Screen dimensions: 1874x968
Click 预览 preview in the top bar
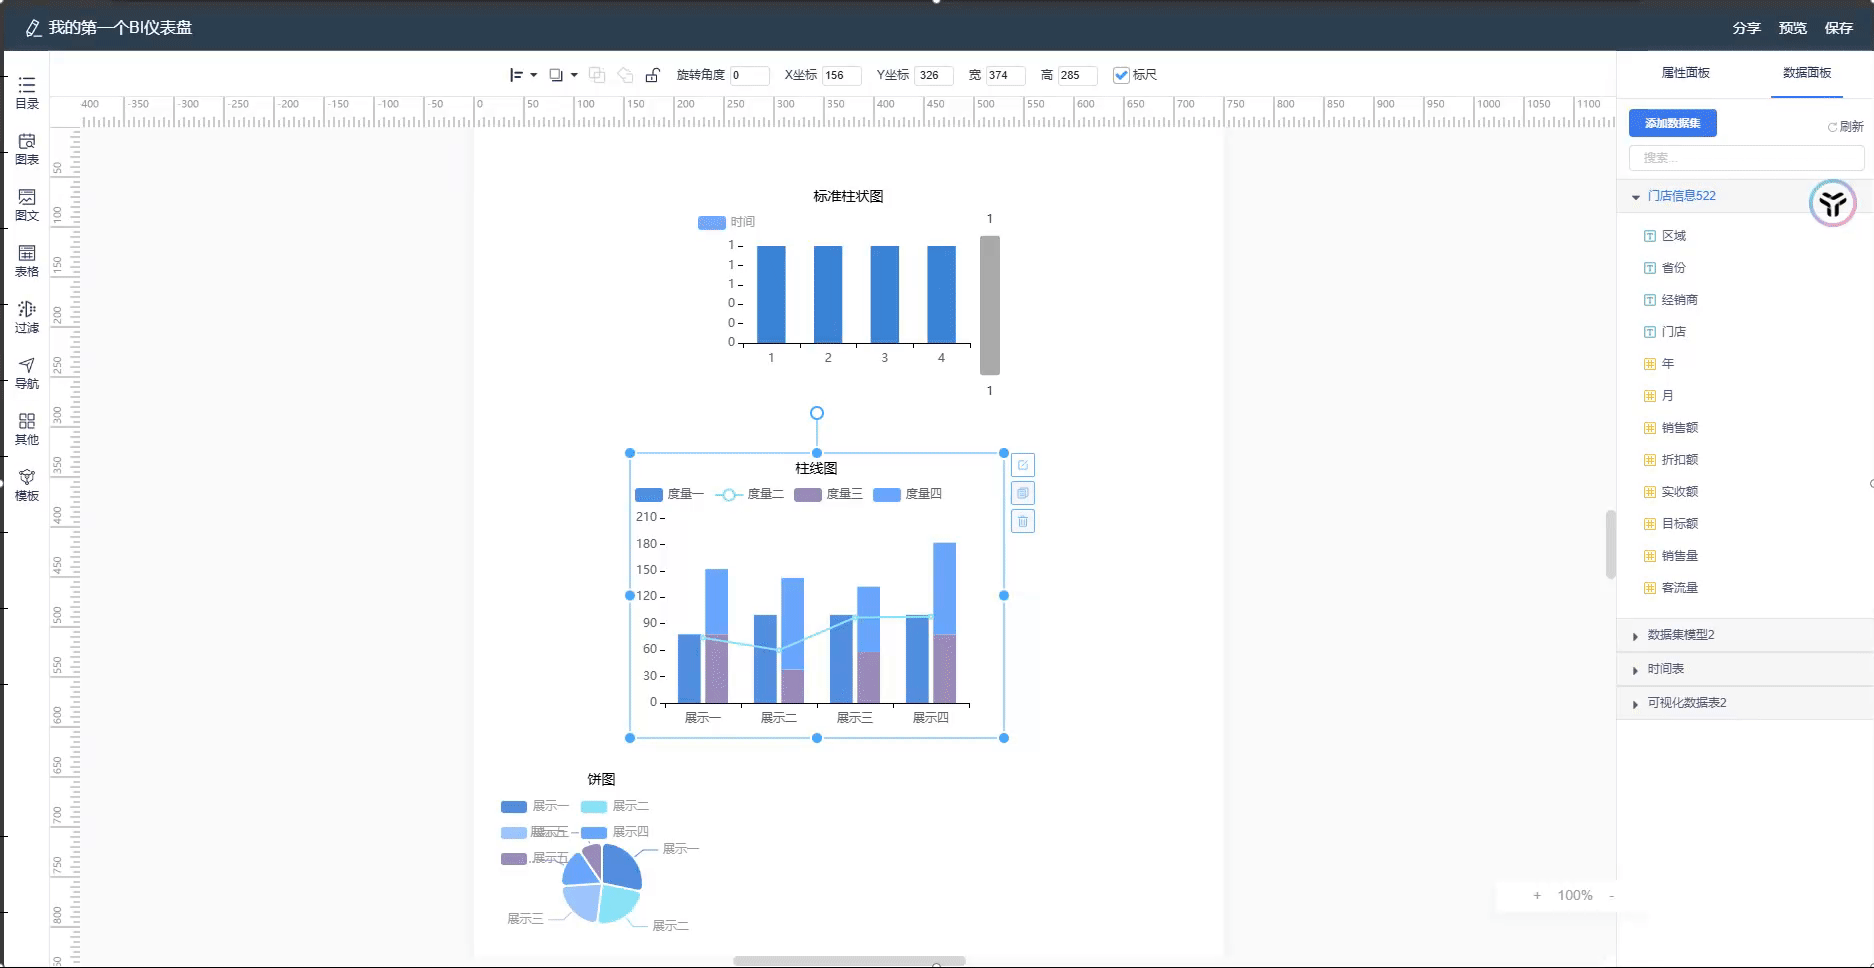click(x=1793, y=28)
